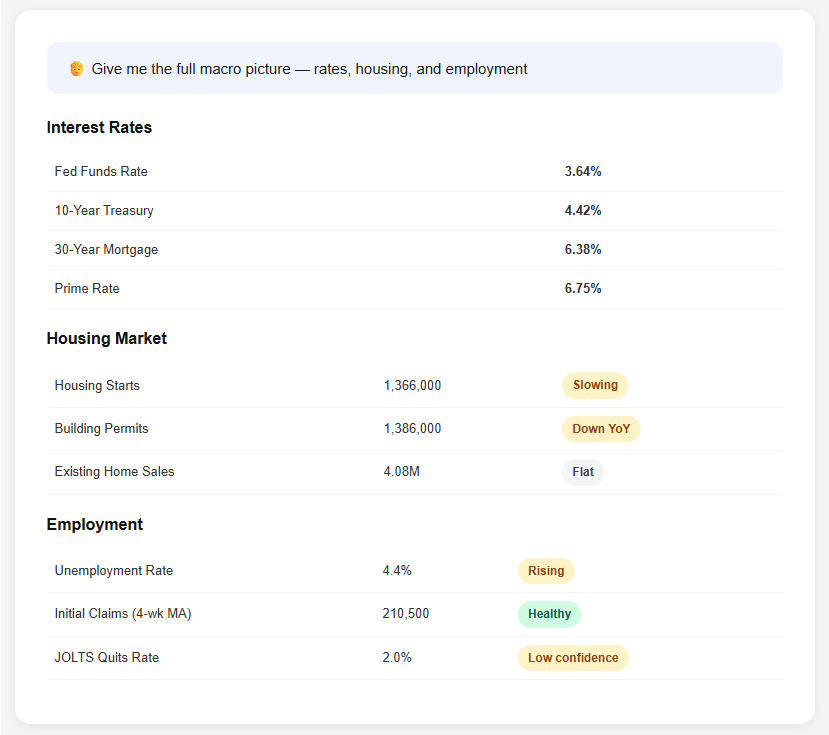
Task: Click the Down YoY badge on Building Permits
Action: click(x=601, y=428)
